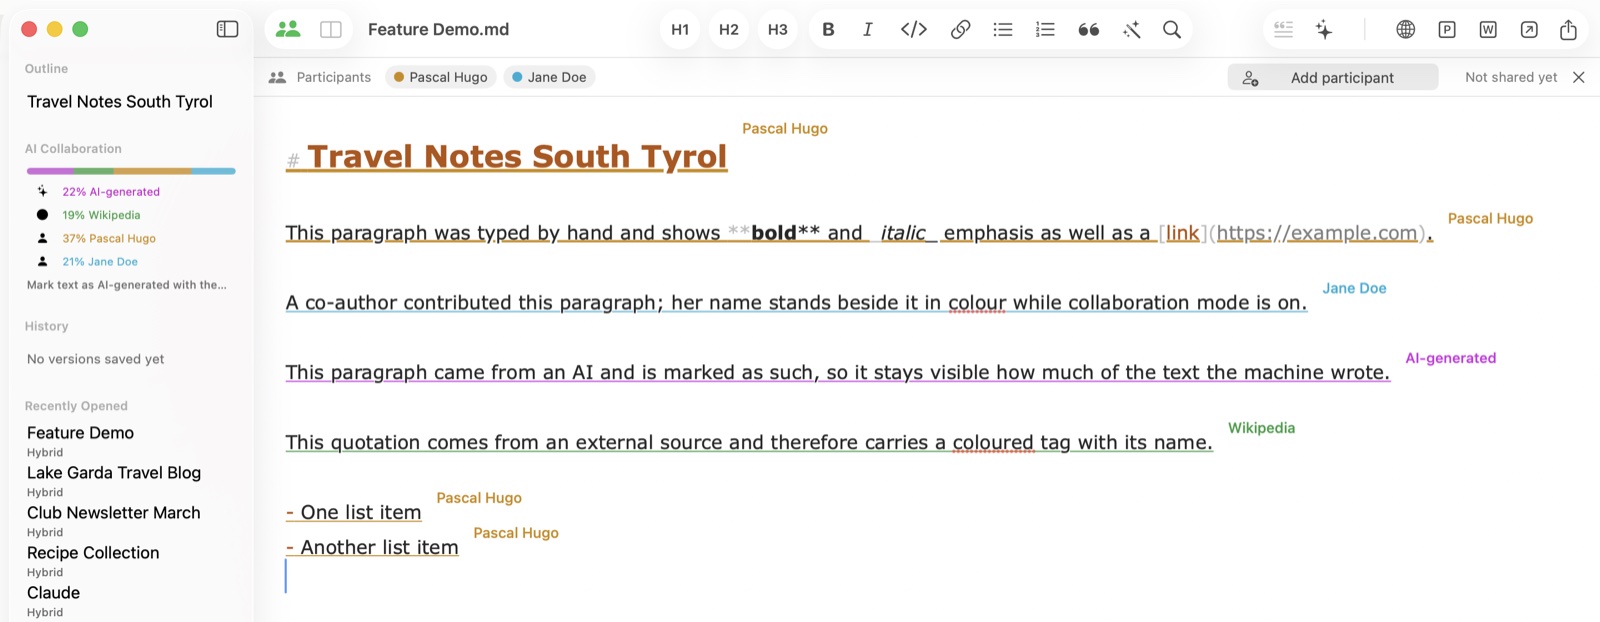
Task: Insert a block quote
Action: tap(1089, 30)
